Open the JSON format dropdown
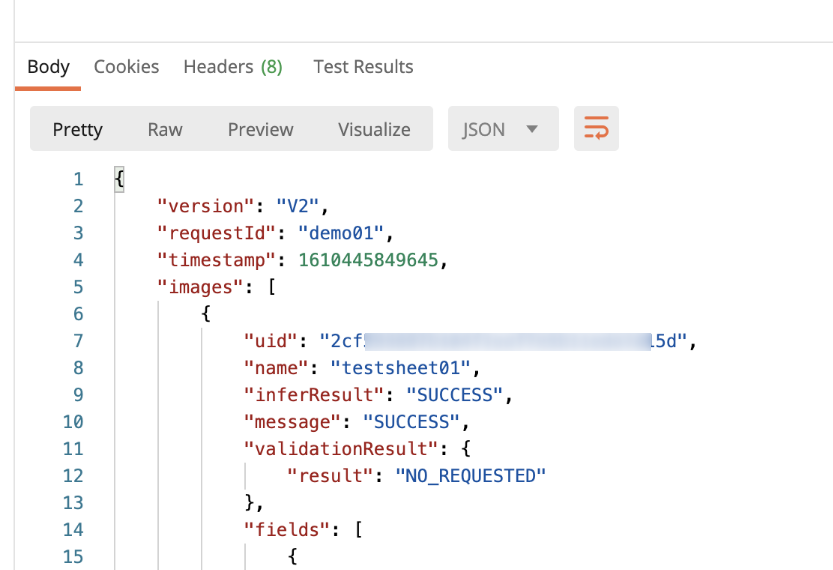The width and height of the screenshot is (833, 570). click(502, 129)
